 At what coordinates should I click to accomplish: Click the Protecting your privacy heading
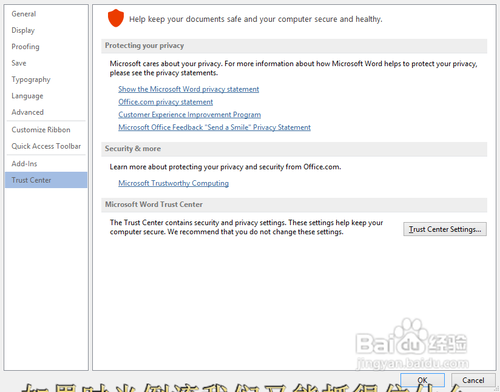coord(144,46)
